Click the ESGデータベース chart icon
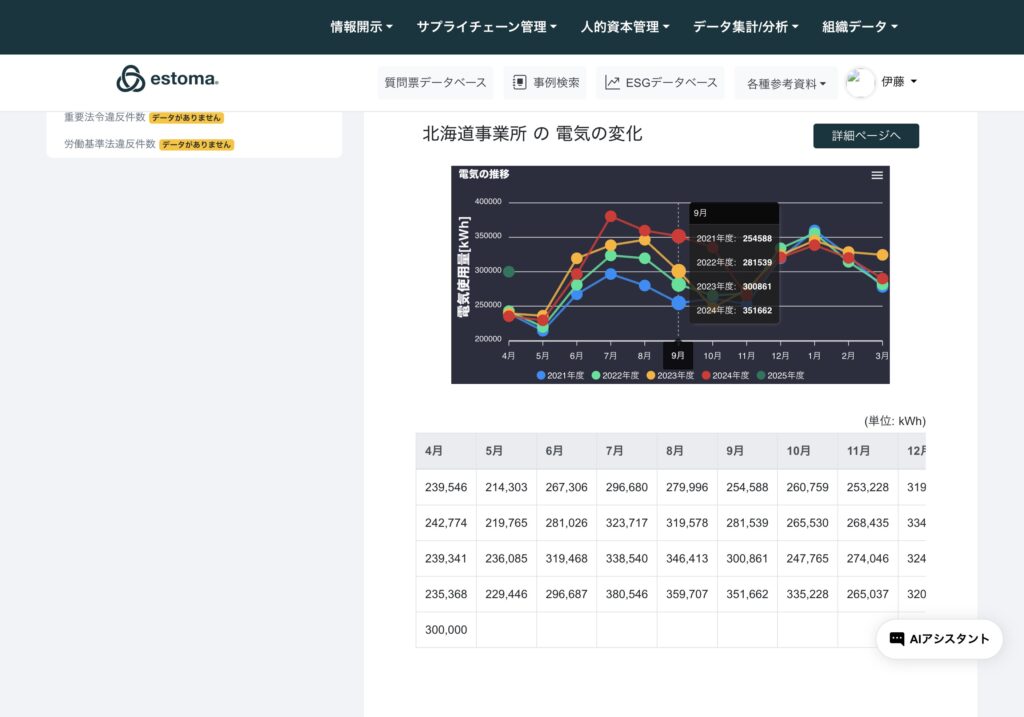 click(x=612, y=83)
